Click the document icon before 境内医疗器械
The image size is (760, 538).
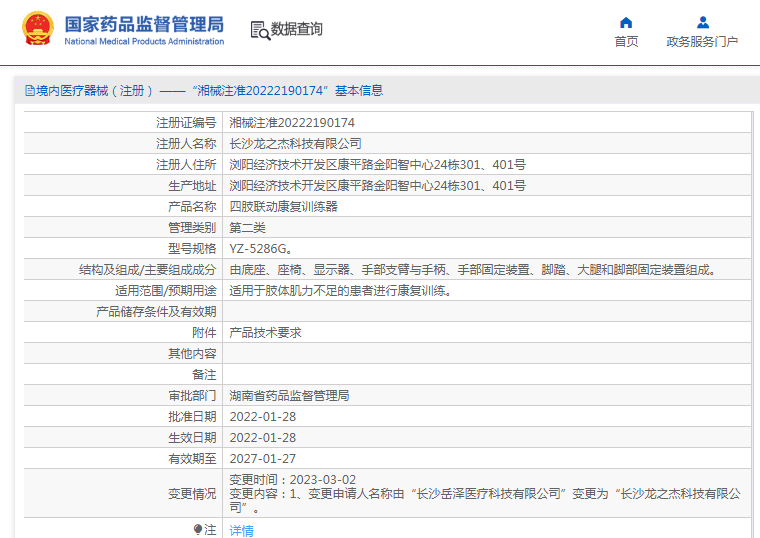point(30,91)
